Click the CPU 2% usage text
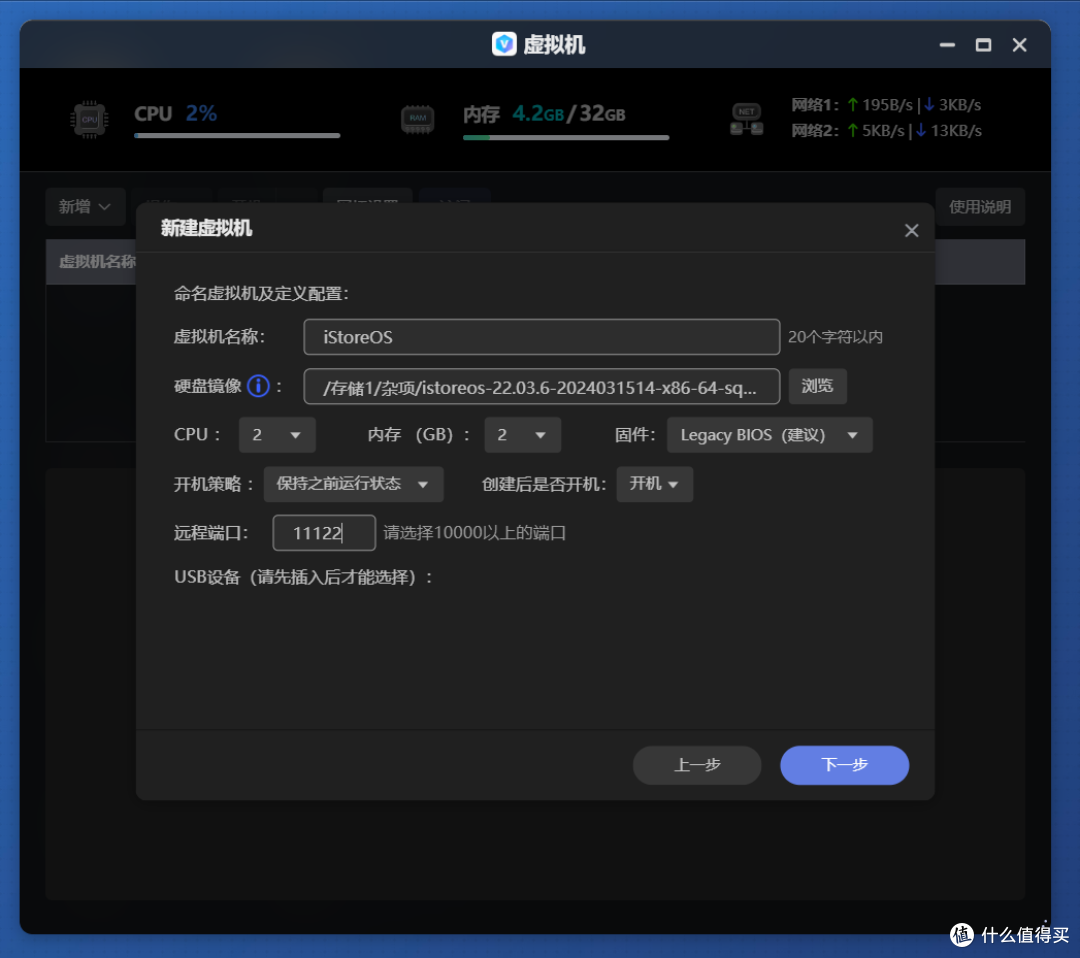1080x958 pixels. point(176,113)
